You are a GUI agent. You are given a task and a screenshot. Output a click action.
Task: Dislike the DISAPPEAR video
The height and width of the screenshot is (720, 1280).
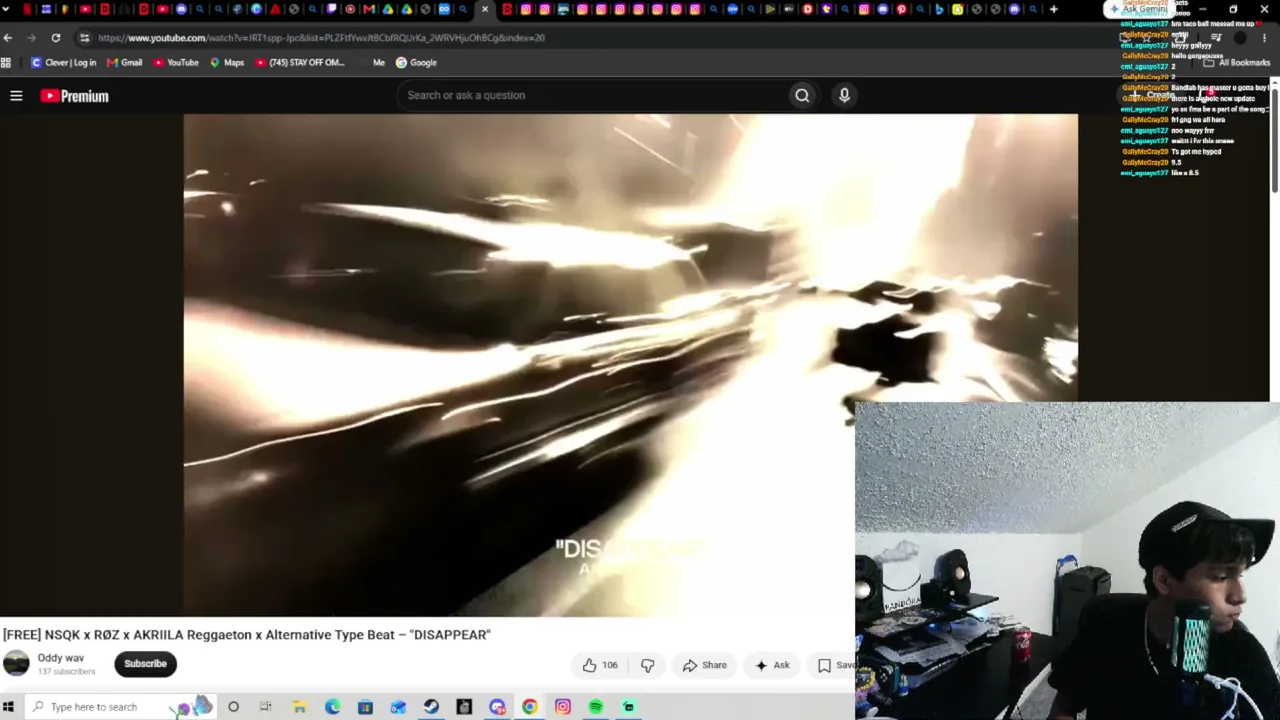tap(647, 665)
